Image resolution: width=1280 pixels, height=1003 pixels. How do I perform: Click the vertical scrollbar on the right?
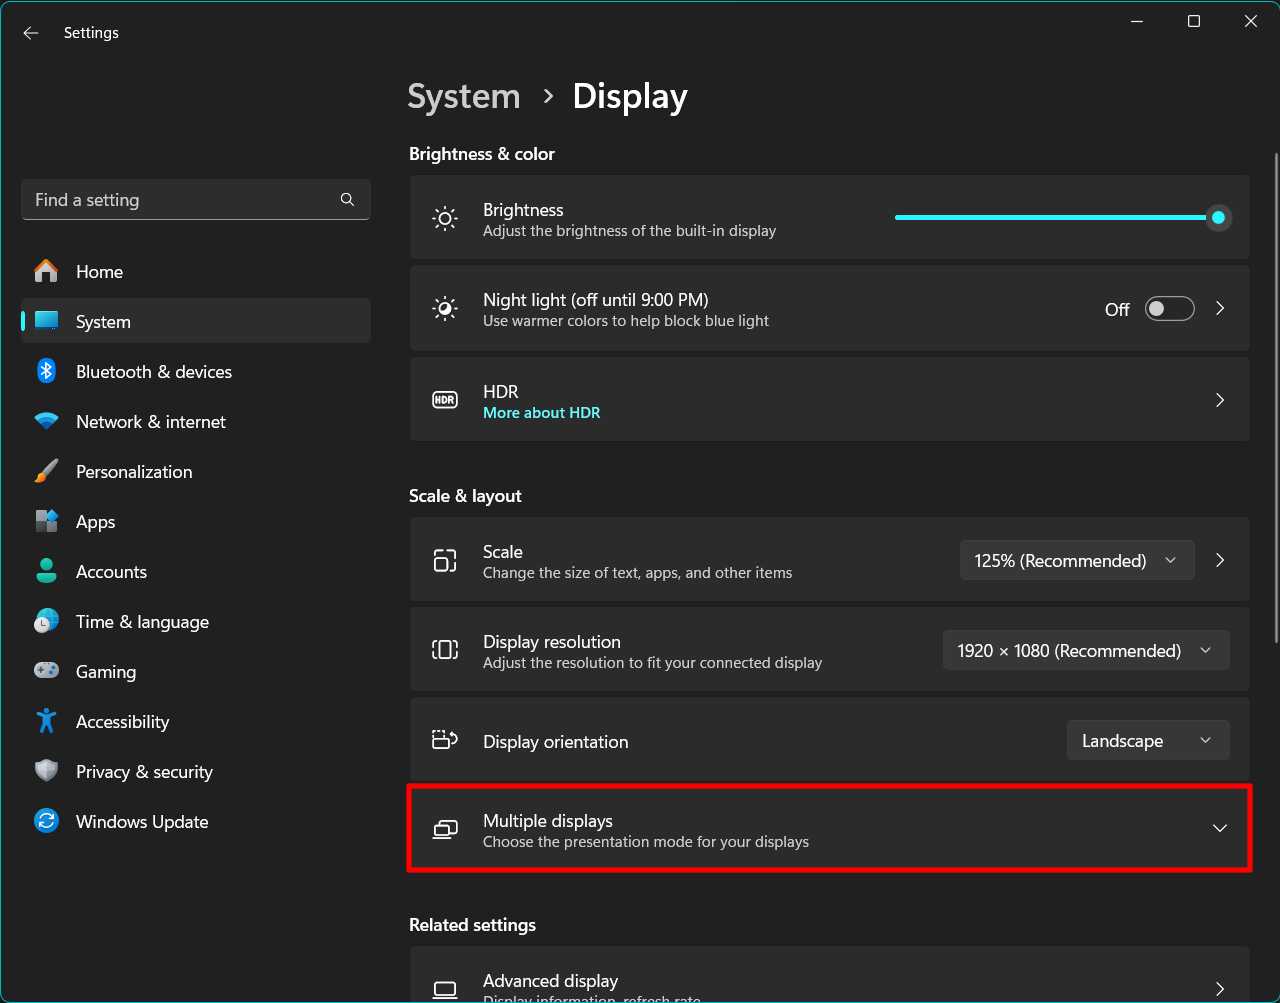pyautogui.click(x=1276, y=397)
